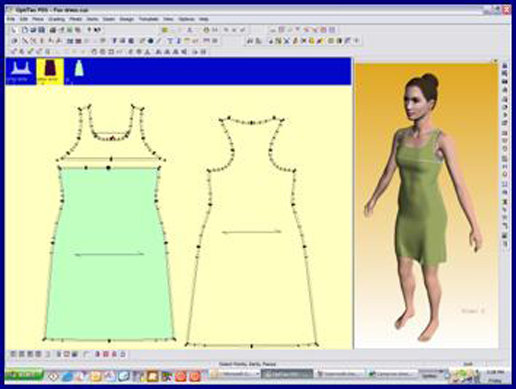Image resolution: width=516 pixels, height=389 pixels.
Task: Select the arrow pointer tool in top toolbar
Action: pos(14,30)
